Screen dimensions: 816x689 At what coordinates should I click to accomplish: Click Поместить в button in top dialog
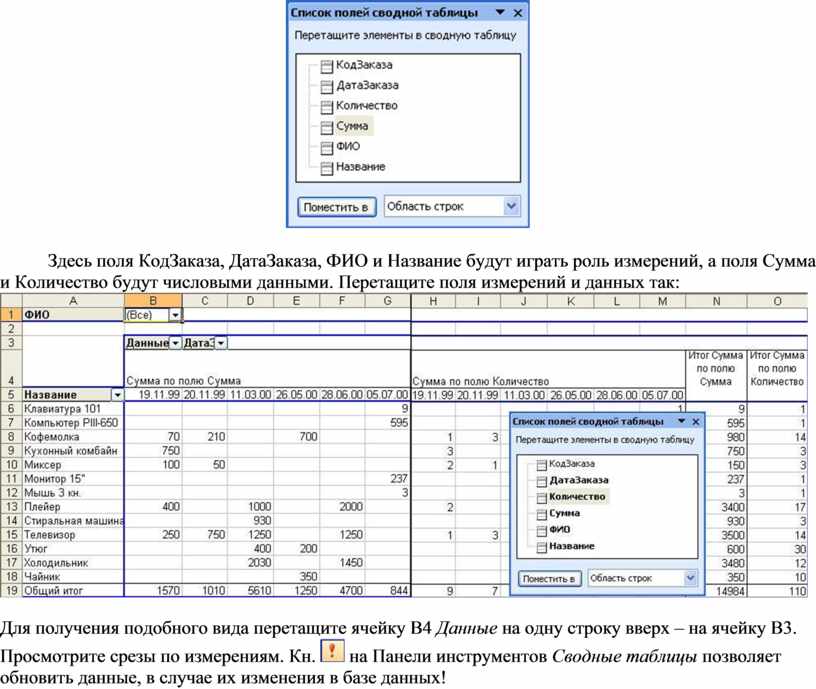(336, 207)
